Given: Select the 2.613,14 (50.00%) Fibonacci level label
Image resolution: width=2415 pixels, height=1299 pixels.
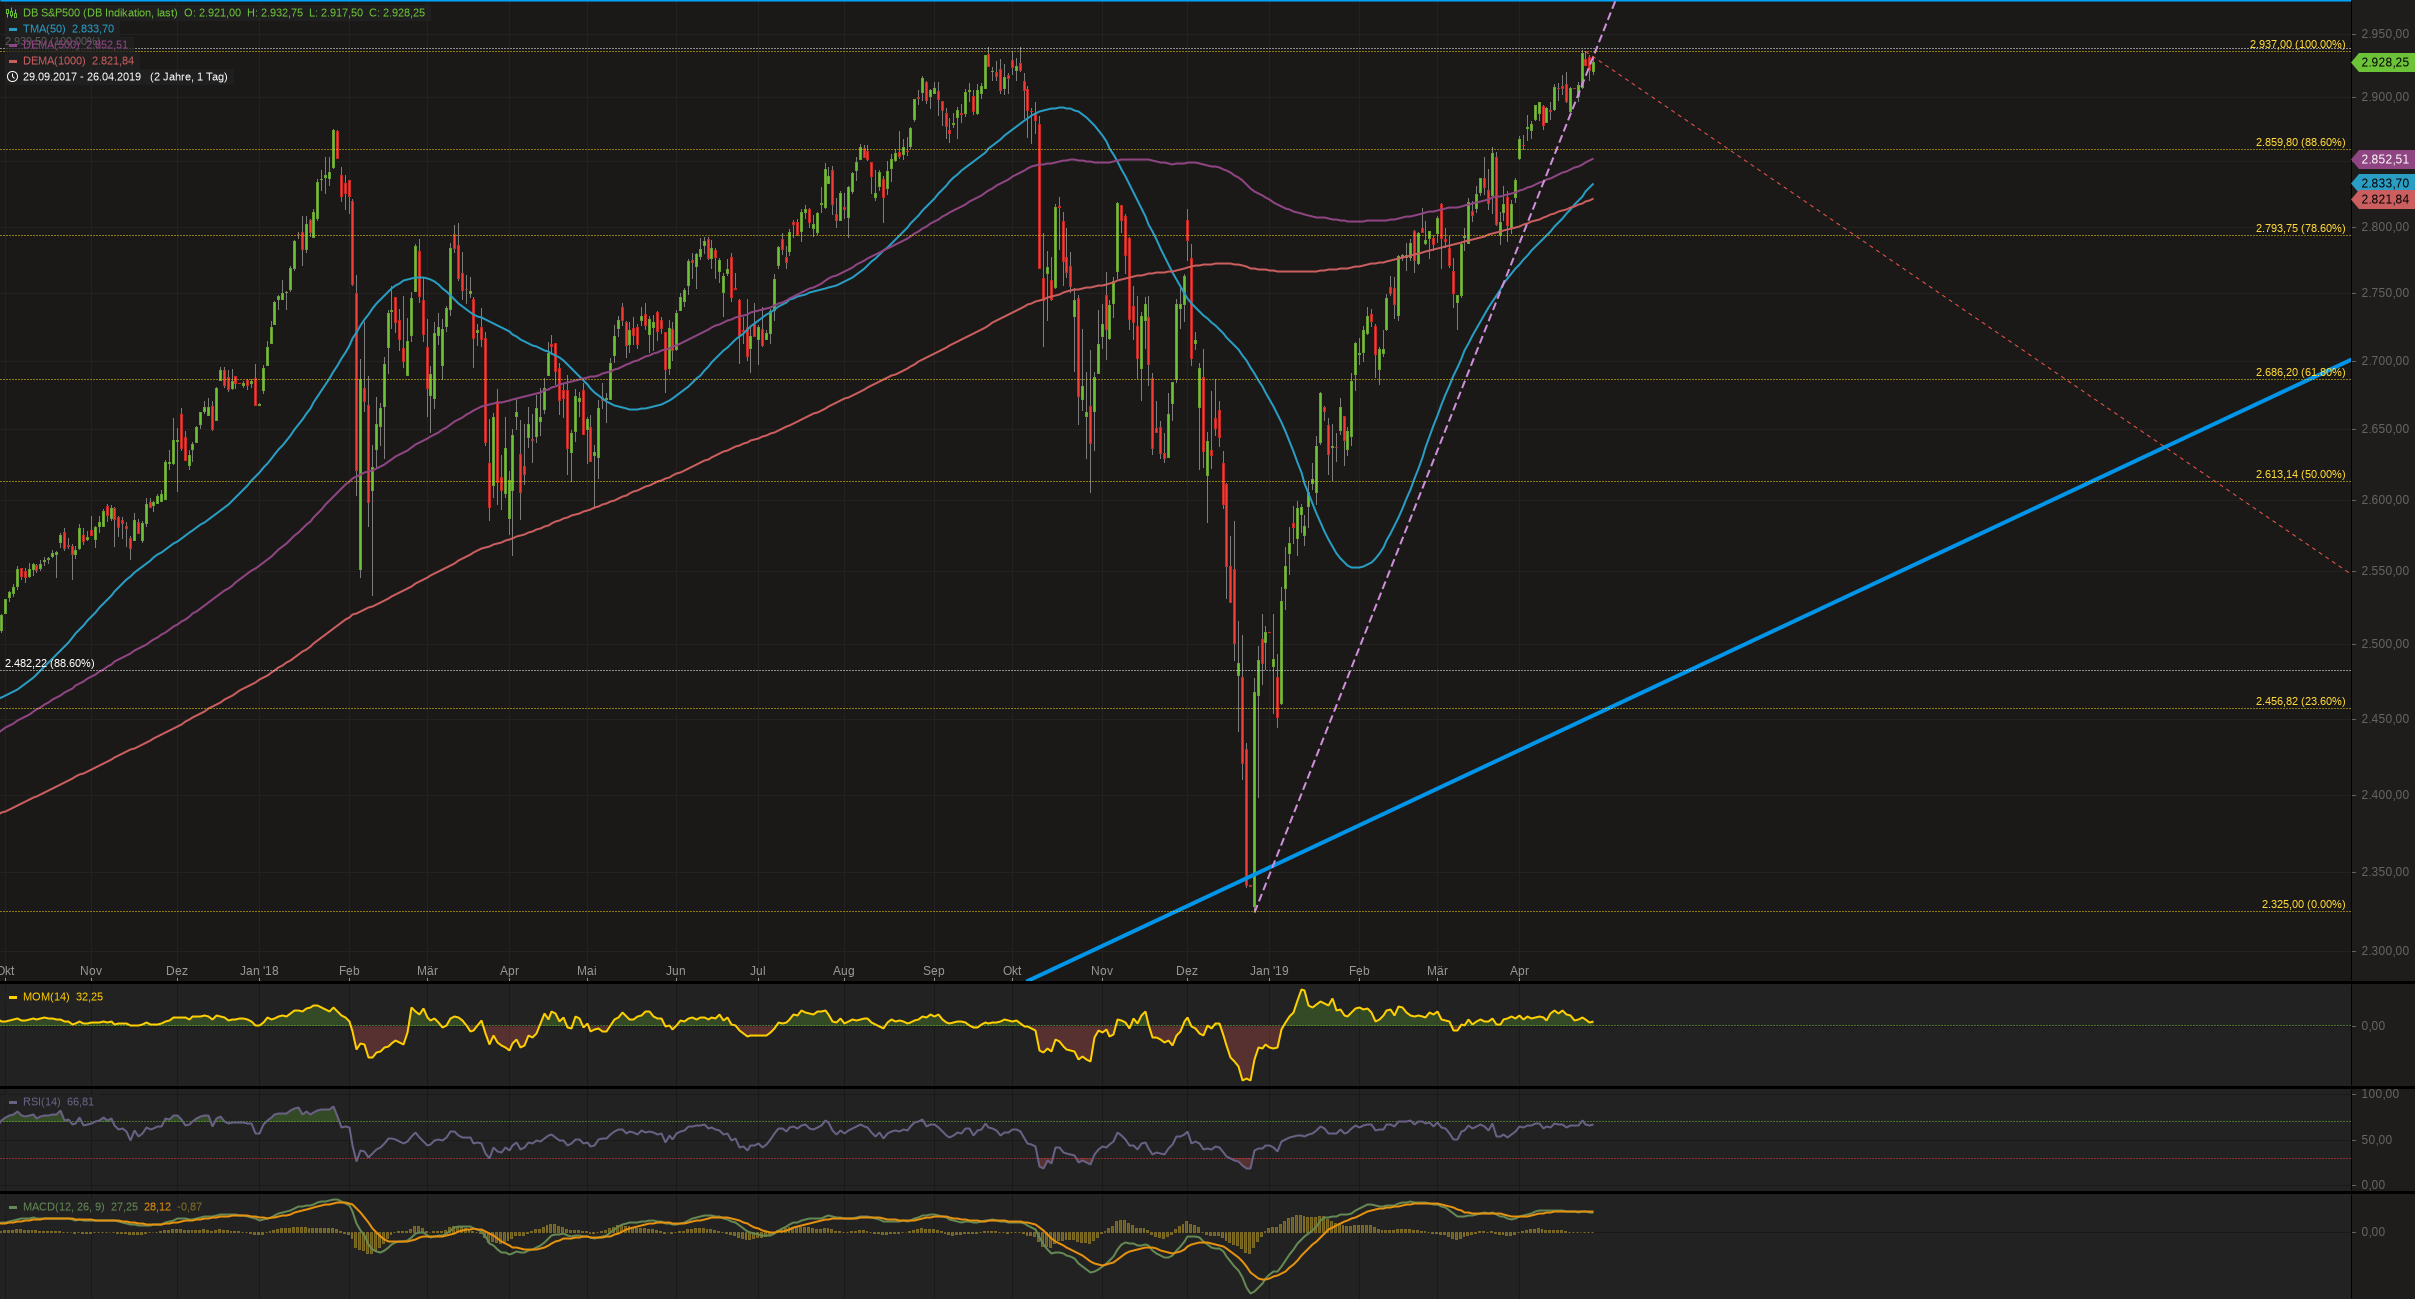Looking at the screenshot, I should [x=2299, y=474].
